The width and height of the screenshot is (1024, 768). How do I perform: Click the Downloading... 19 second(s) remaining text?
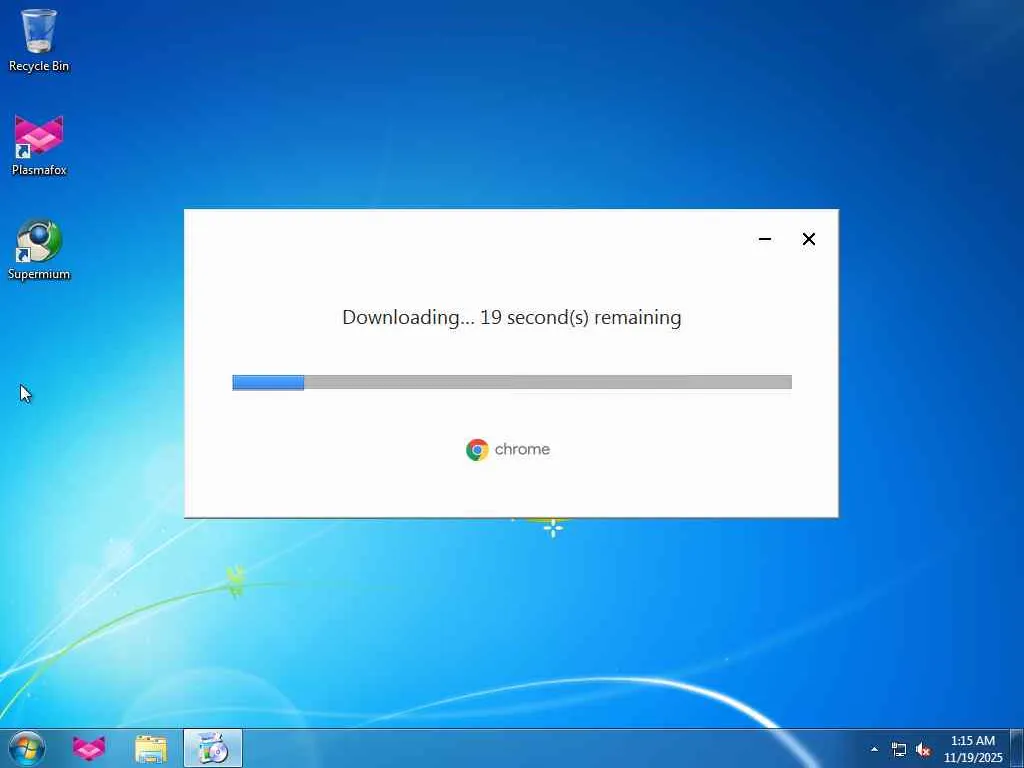pyautogui.click(x=512, y=317)
